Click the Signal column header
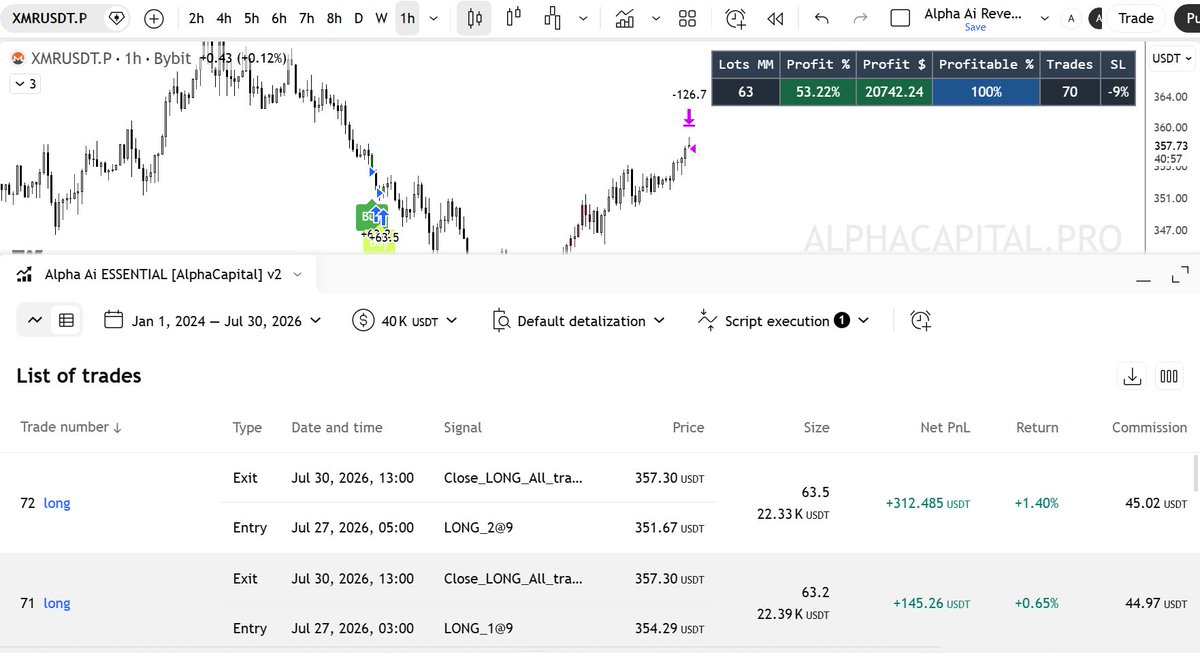Viewport: 1200px width, 653px height. (x=463, y=427)
